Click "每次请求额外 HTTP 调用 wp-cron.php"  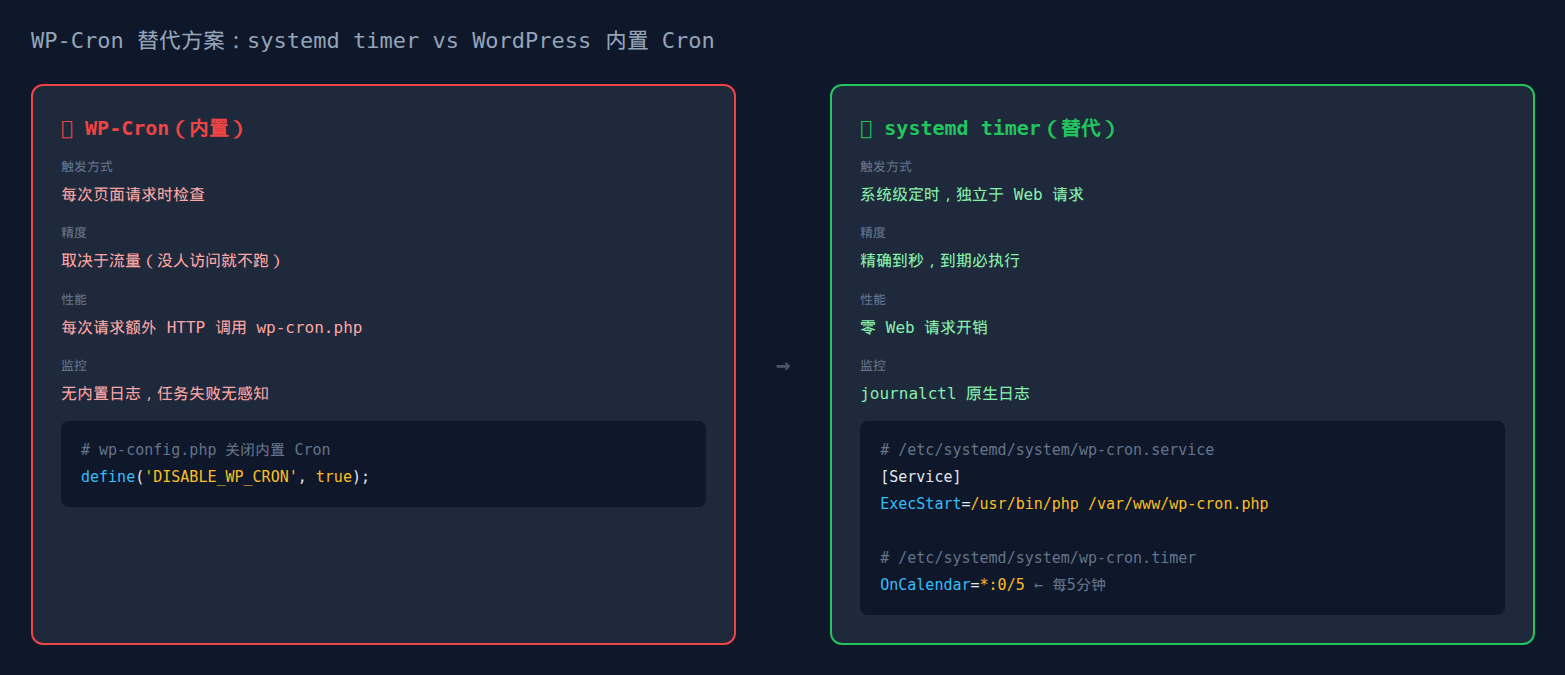[212, 328]
